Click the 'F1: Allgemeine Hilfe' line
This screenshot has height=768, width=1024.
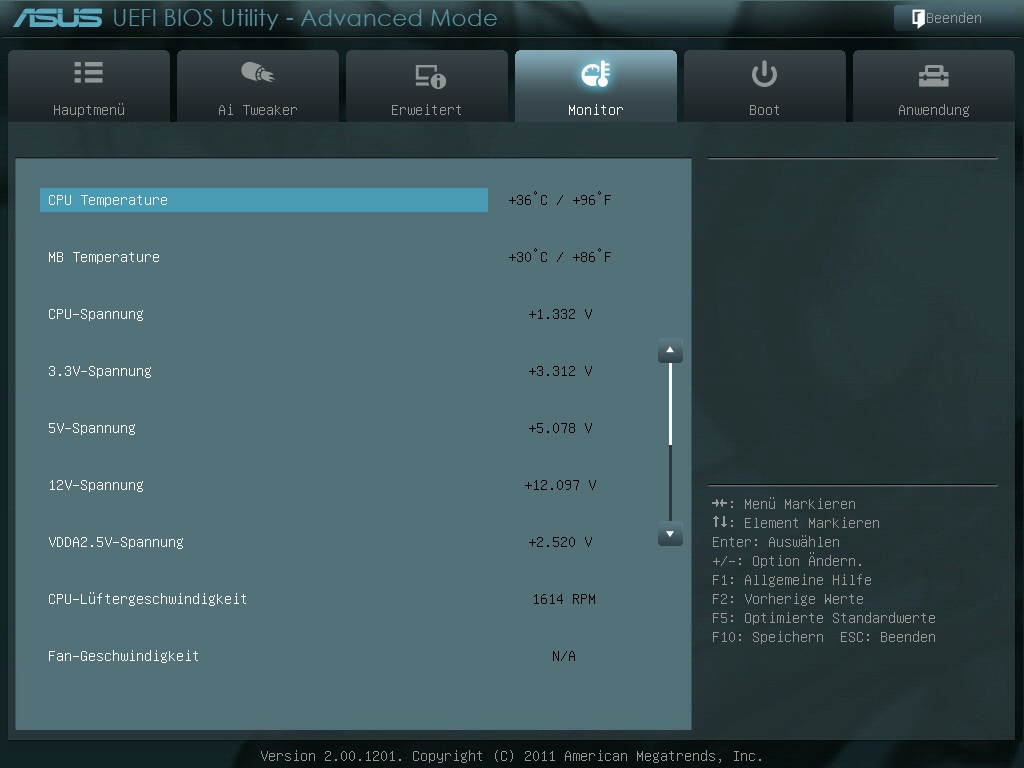coord(792,580)
